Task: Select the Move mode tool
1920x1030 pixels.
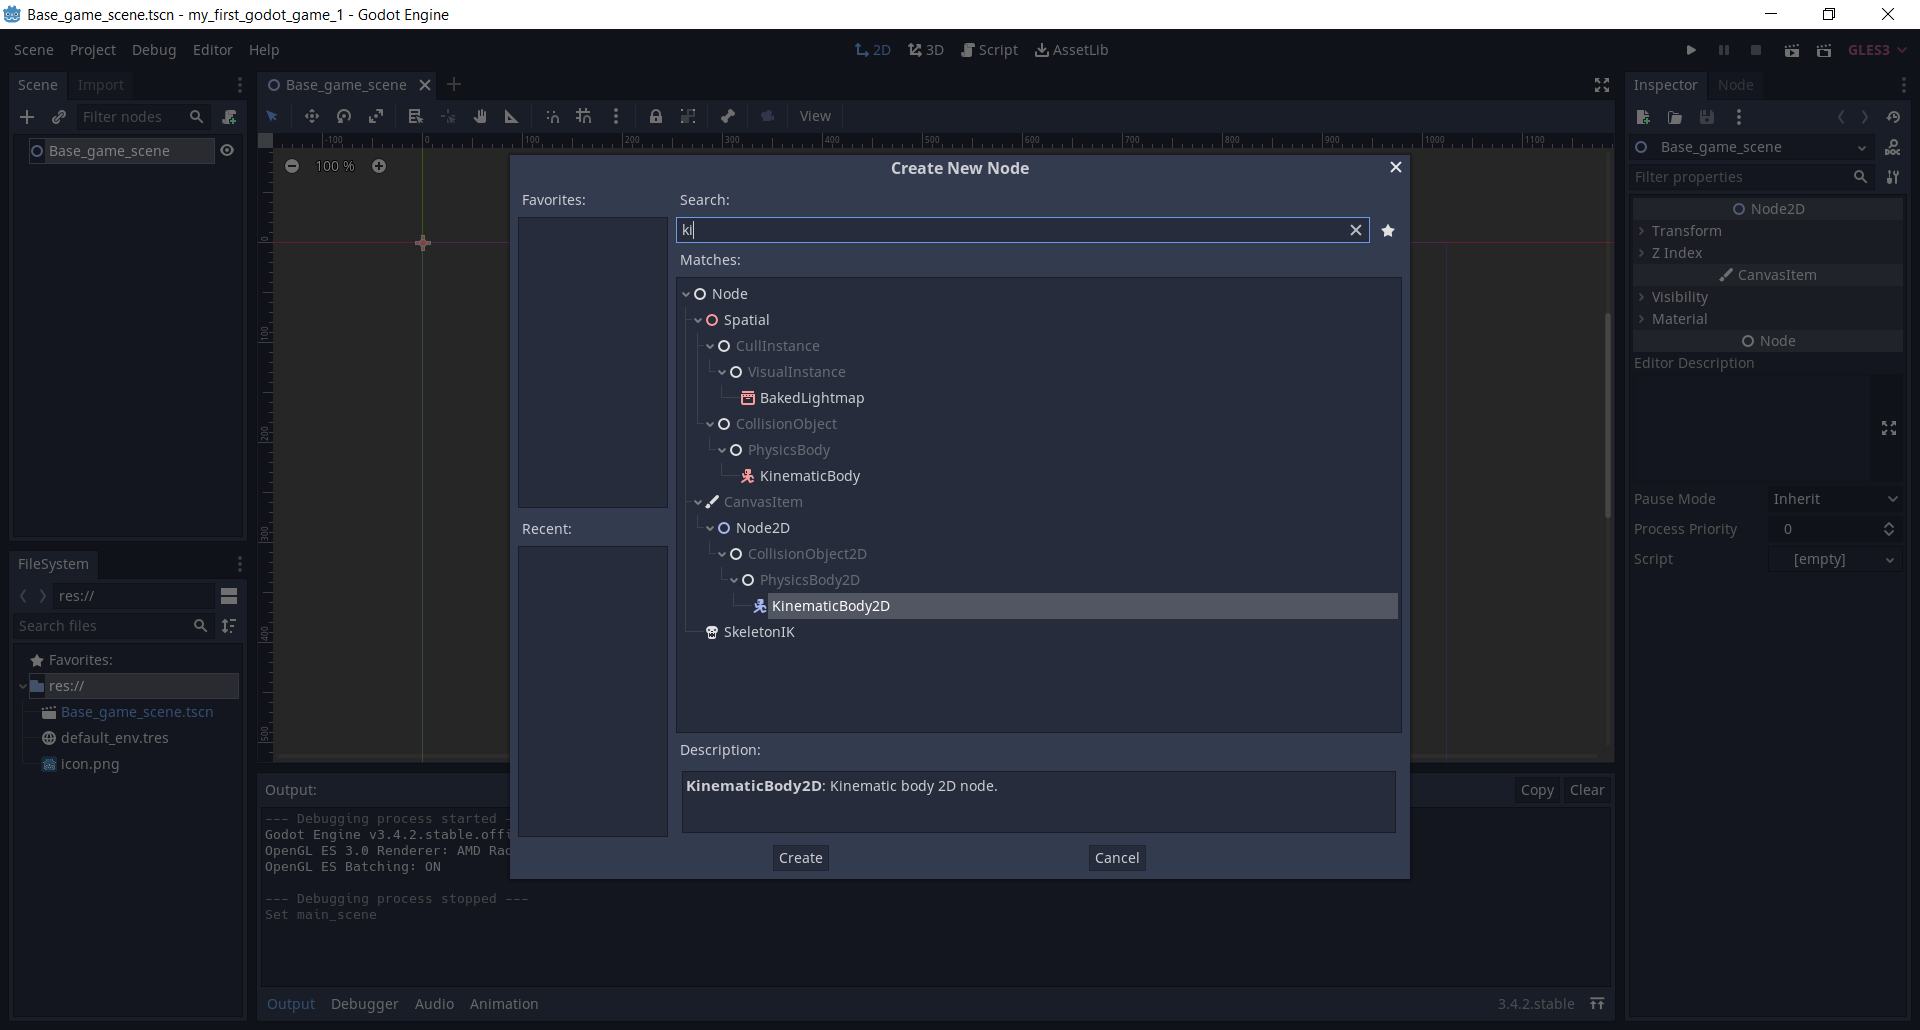Action: [x=312, y=116]
